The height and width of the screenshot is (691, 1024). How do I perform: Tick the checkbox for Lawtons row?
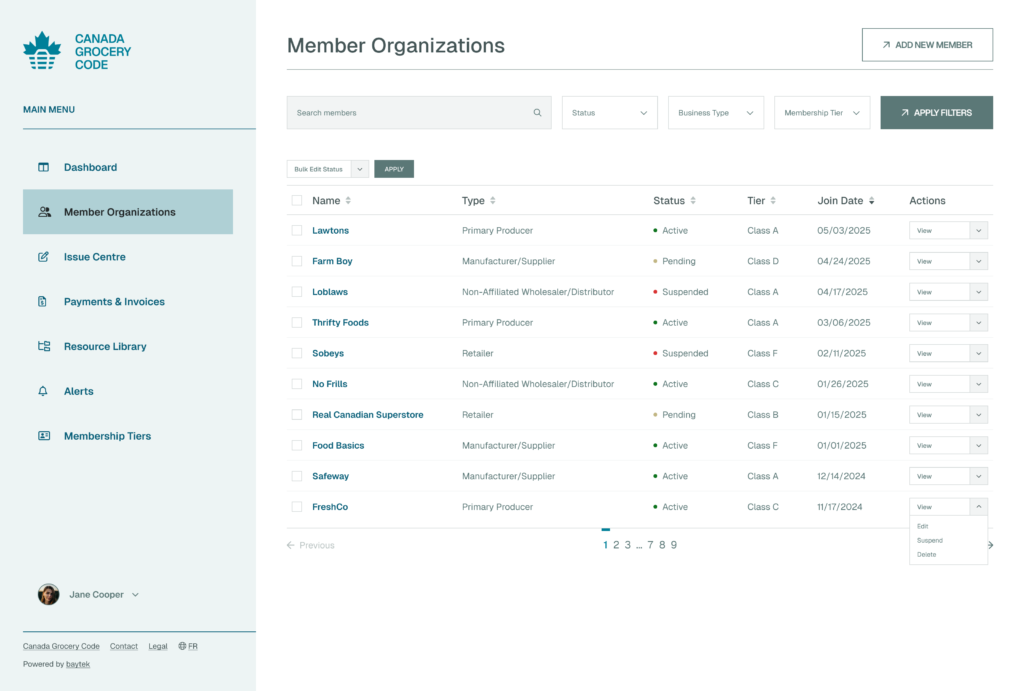[297, 231]
